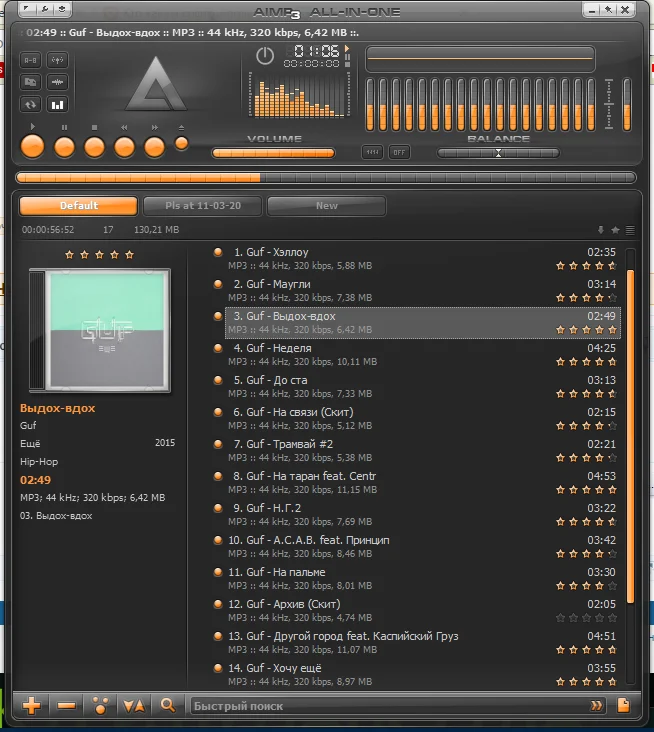Open the main menu arrow in title bar

27,9
